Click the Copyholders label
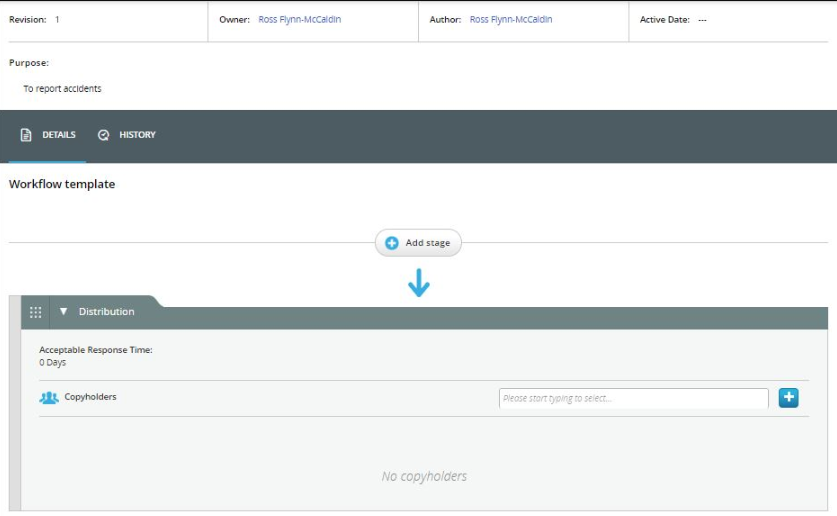Viewport: 837px width, 516px height. pyautogui.click(x=90, y=396)
